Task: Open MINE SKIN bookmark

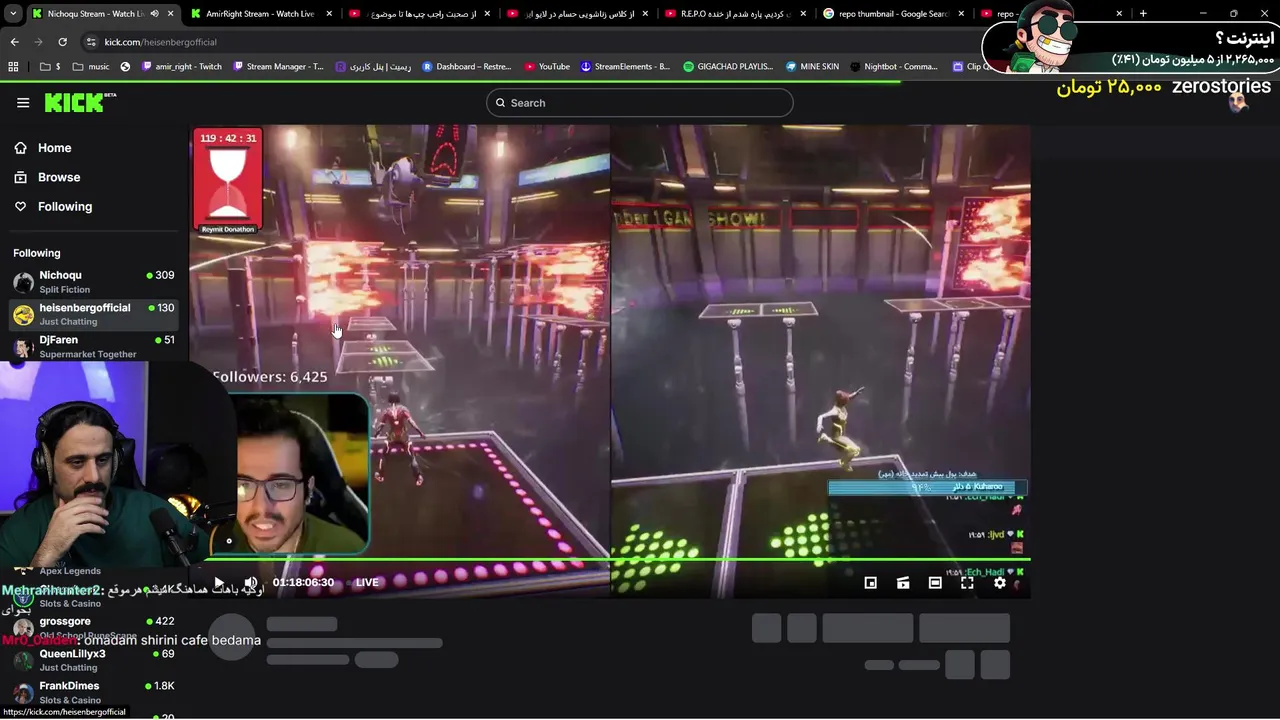Action: 812,67
